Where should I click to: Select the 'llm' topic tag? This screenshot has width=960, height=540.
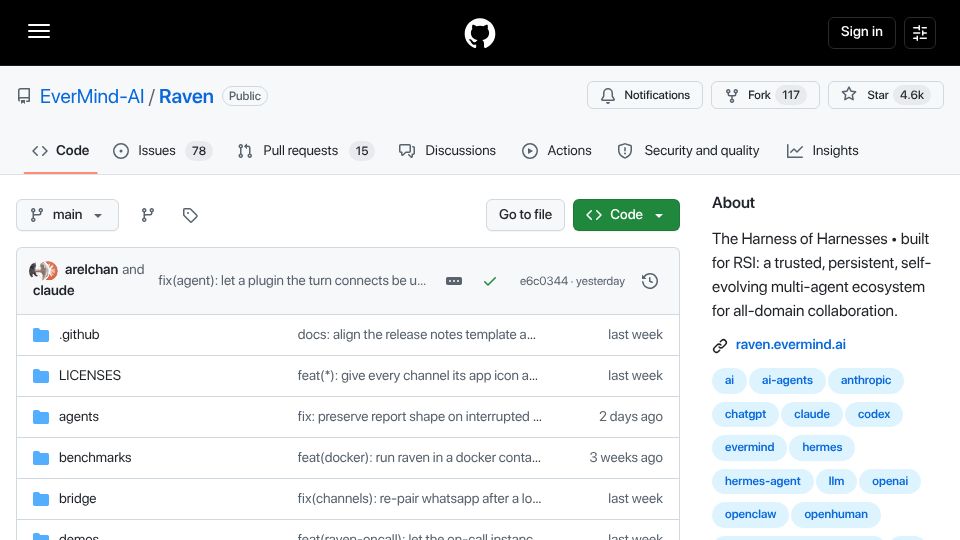point(836,481)
